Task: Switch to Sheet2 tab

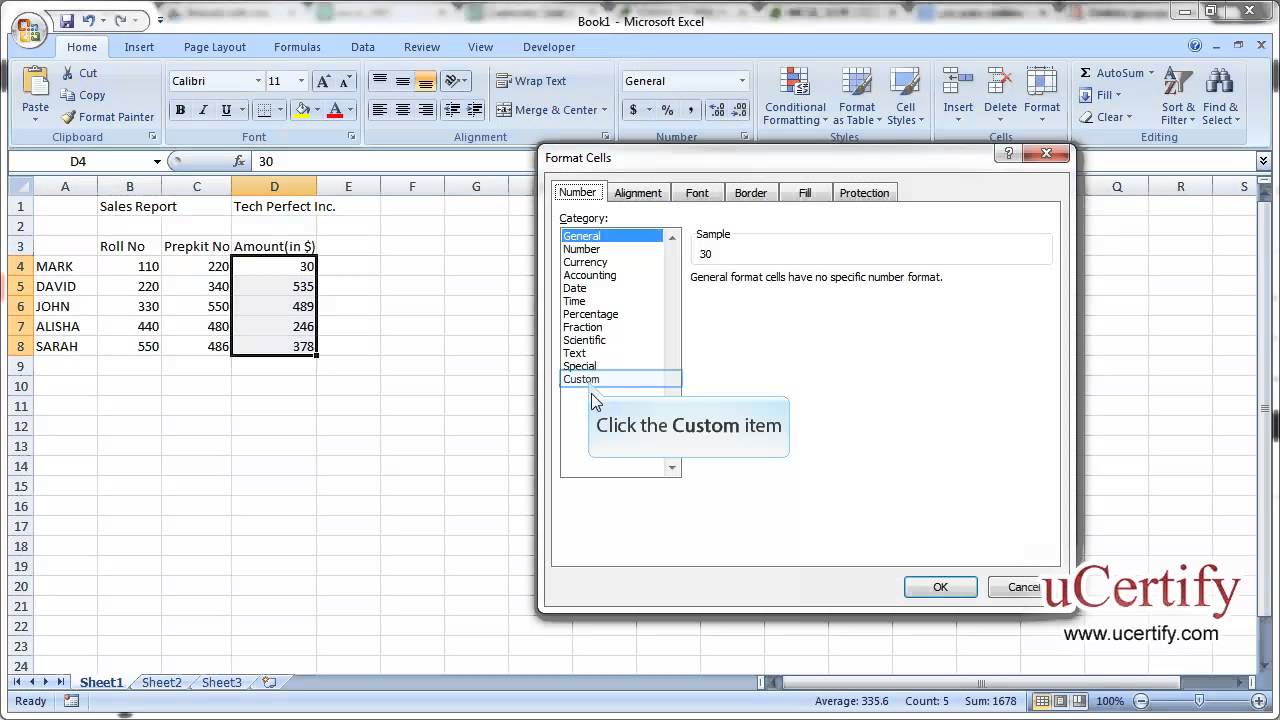Action: click(161, 682)
